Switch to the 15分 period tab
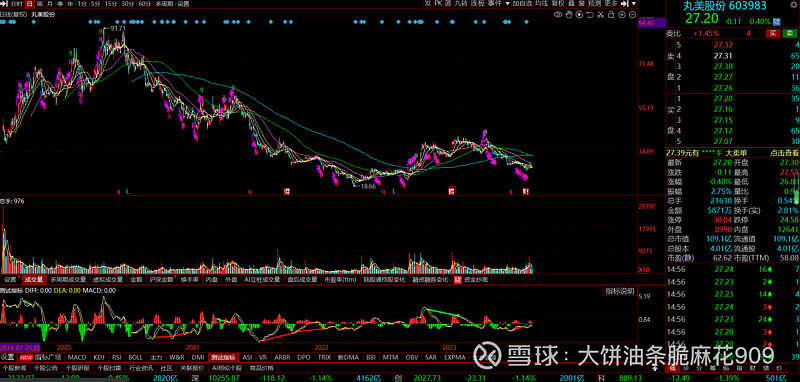Screen dimensions: 800x382 [x=111, y=4]
